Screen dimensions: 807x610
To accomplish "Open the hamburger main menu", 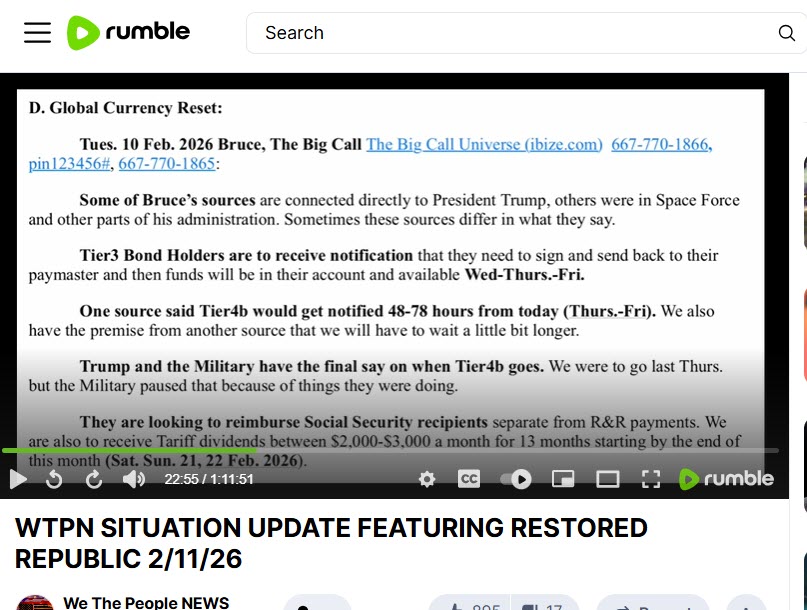I will tap(38, 32).
